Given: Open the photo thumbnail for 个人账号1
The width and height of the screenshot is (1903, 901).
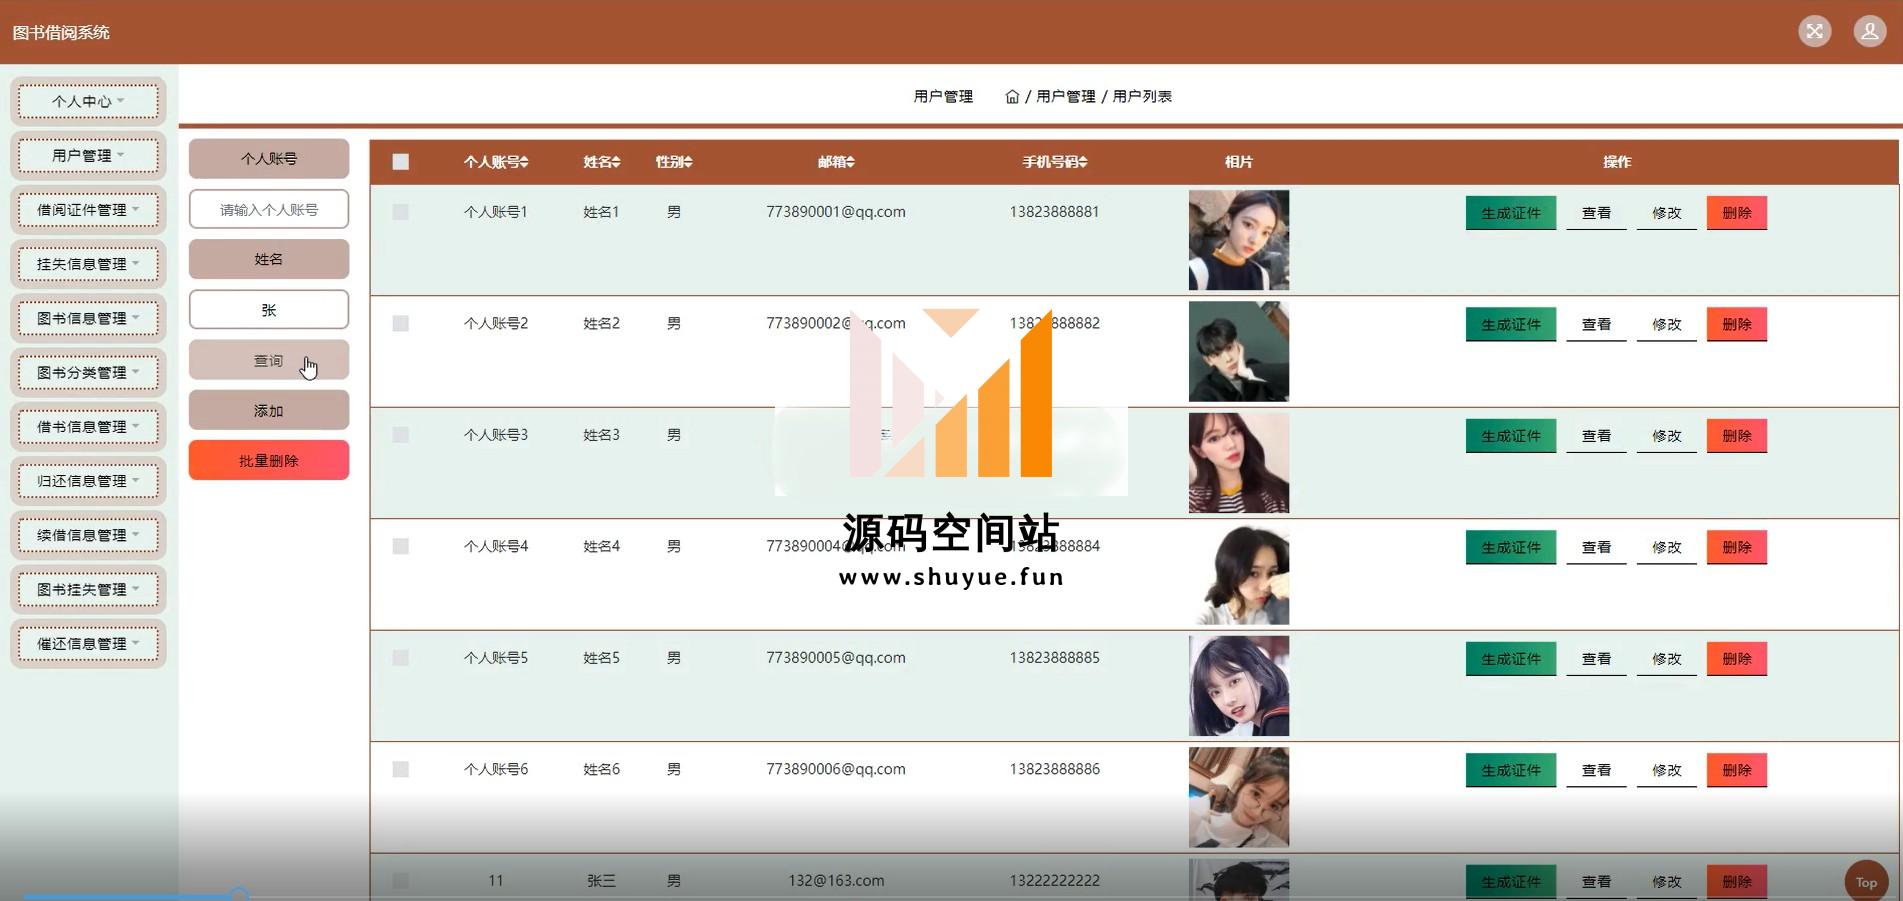Looking at the screenshot, I should tap(1238, 240).
